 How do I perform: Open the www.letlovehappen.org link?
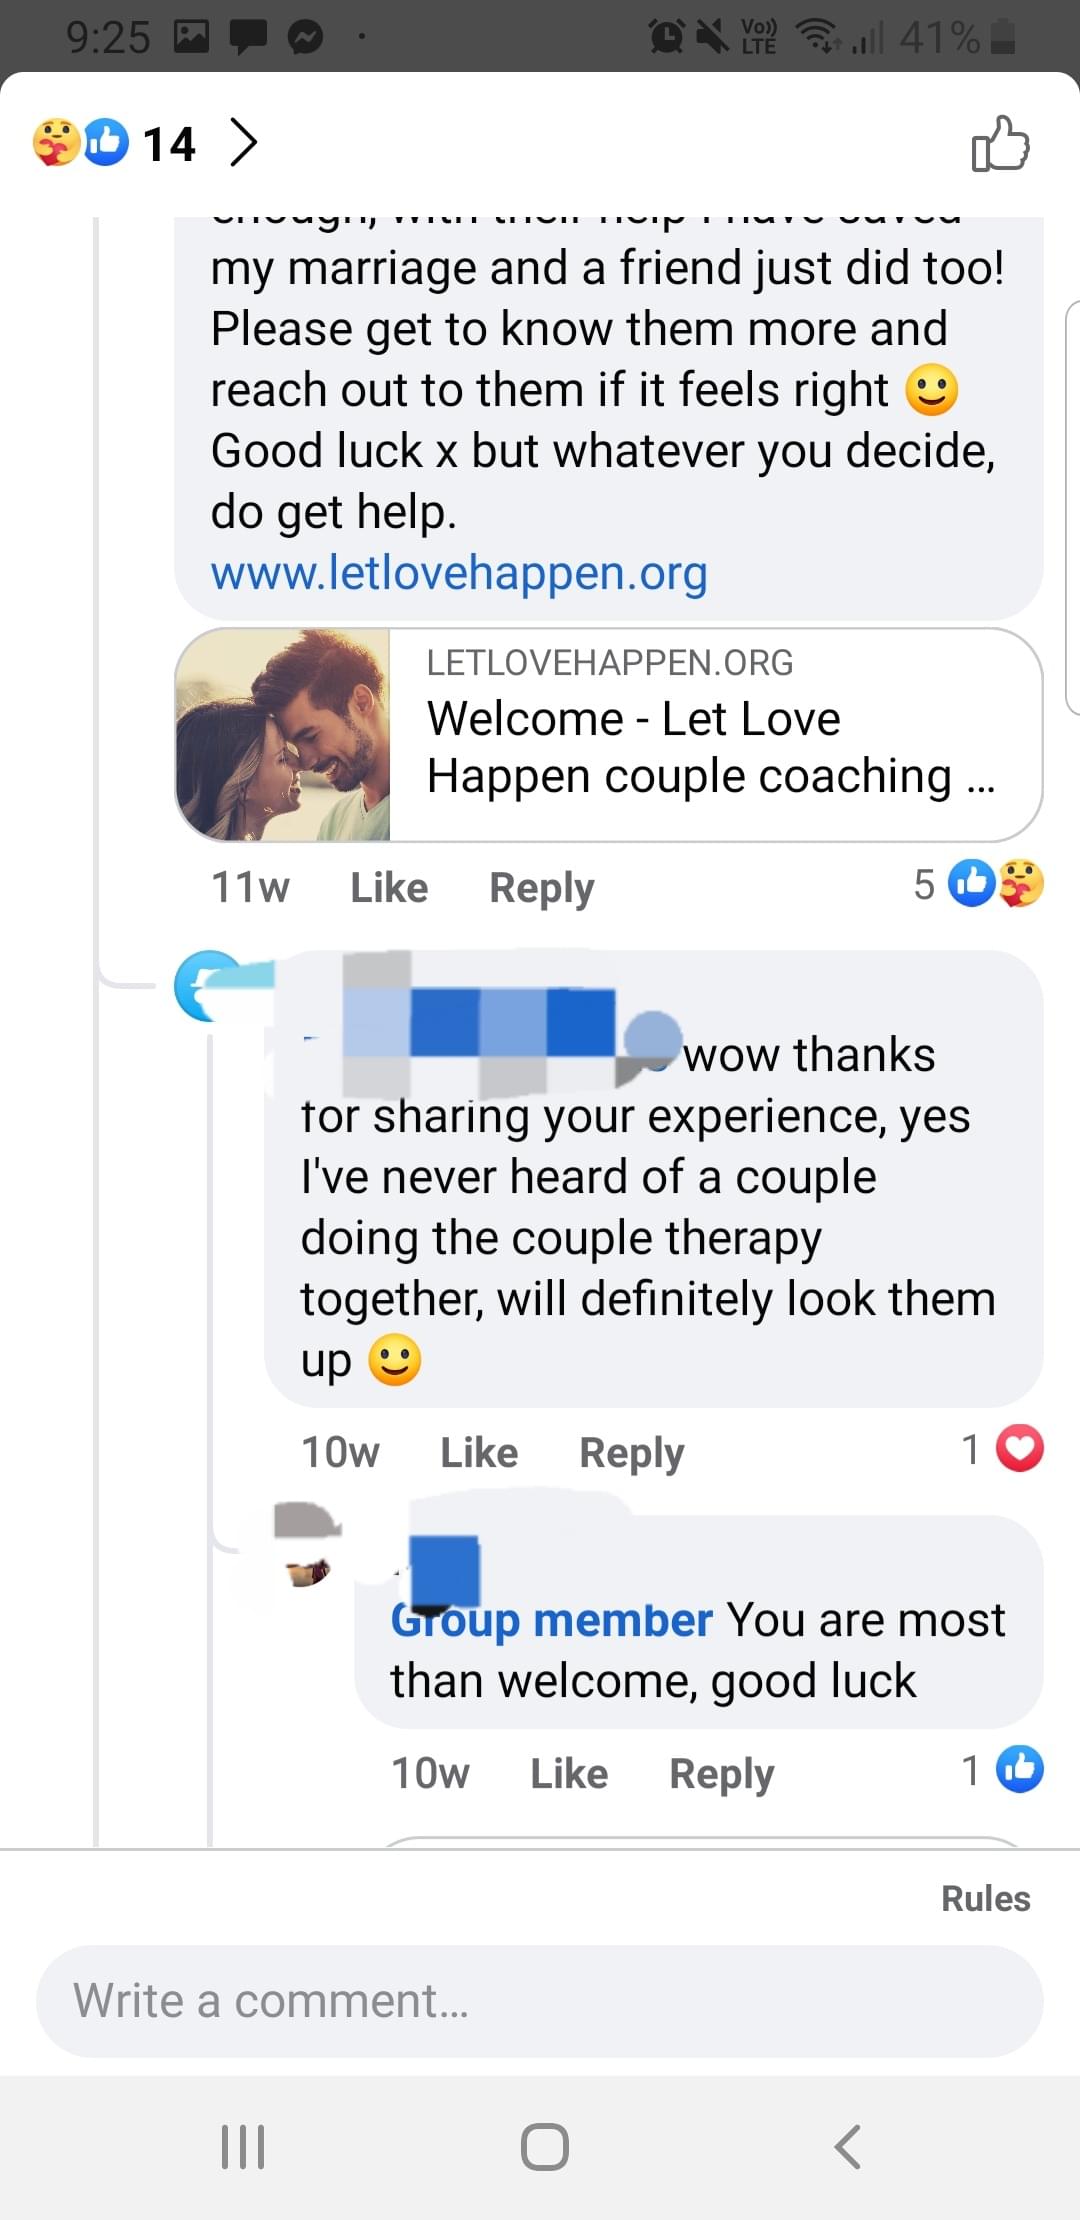click(x=459, y=573)
